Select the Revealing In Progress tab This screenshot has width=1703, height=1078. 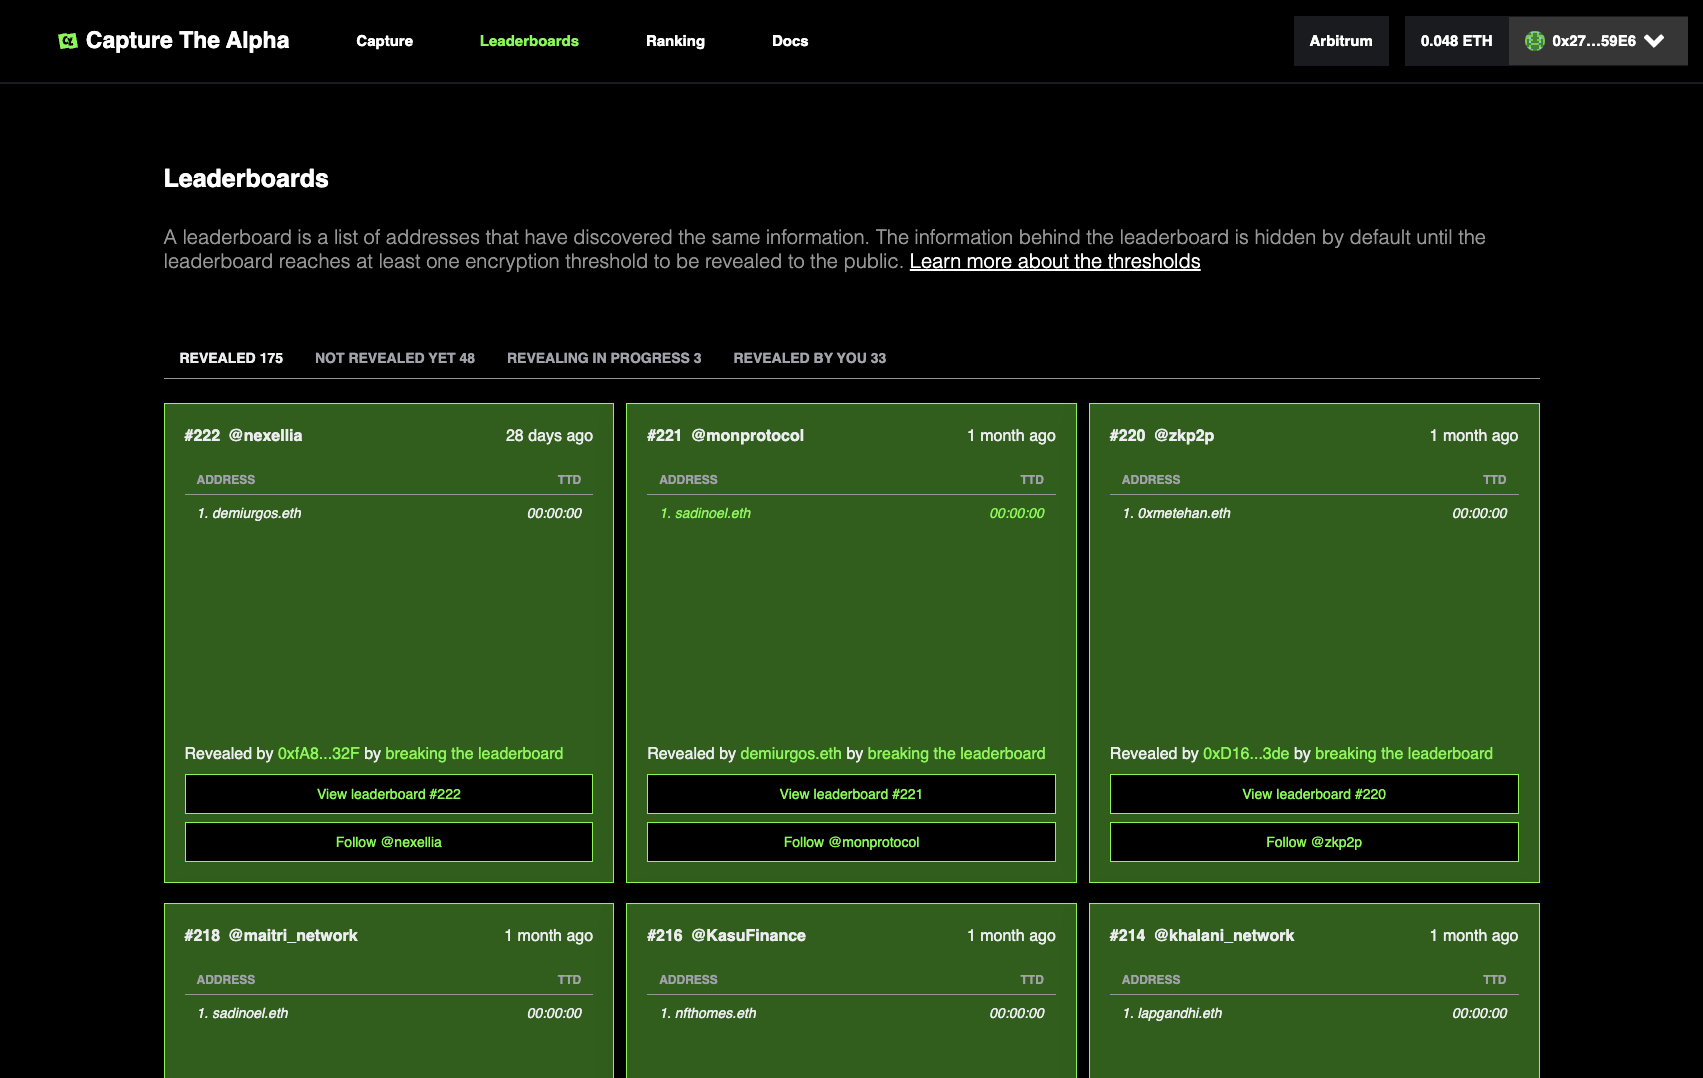[x=603, y=358]
